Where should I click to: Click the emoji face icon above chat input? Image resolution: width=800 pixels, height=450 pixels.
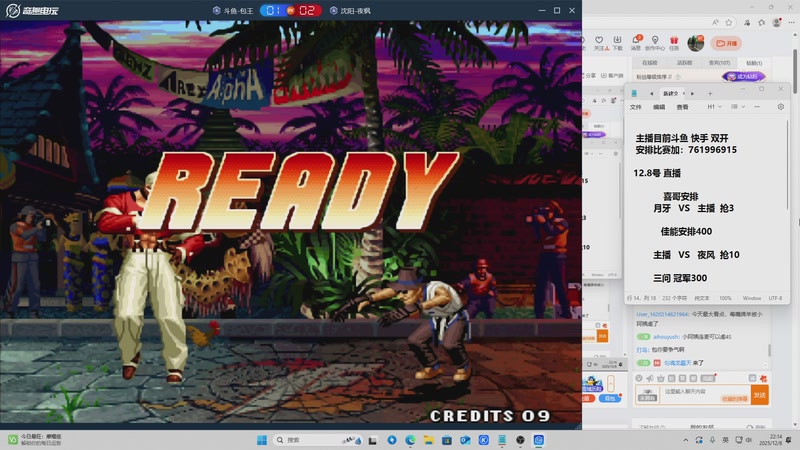639,378
